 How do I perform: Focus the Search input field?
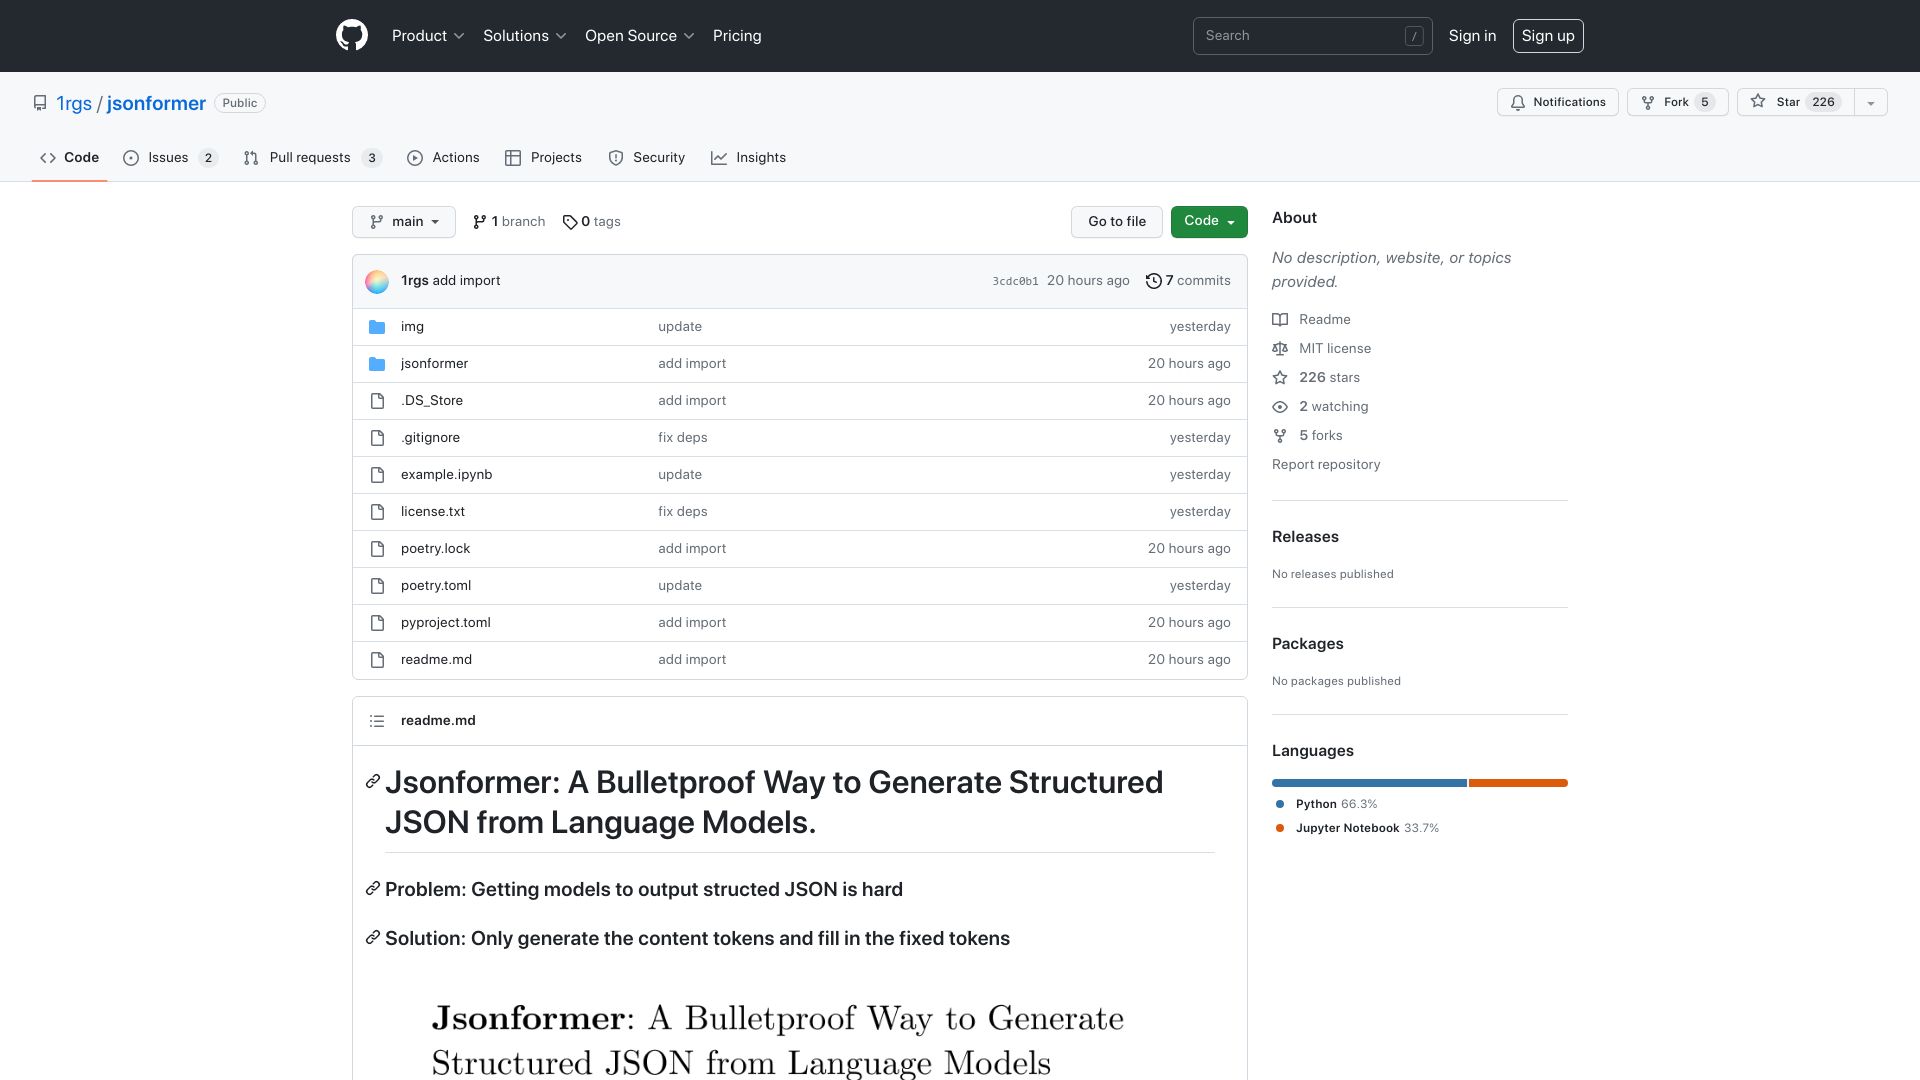click(1312, 36)
